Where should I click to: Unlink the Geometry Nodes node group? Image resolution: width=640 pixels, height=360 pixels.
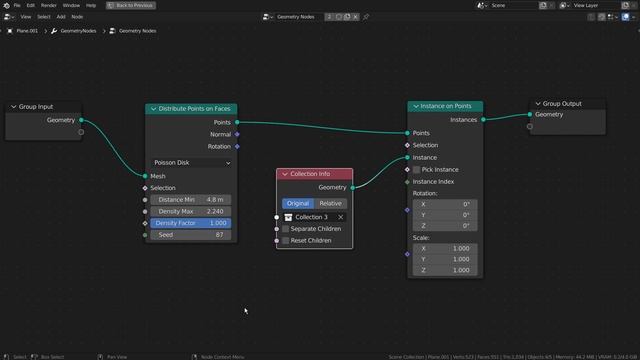[356, 17]
